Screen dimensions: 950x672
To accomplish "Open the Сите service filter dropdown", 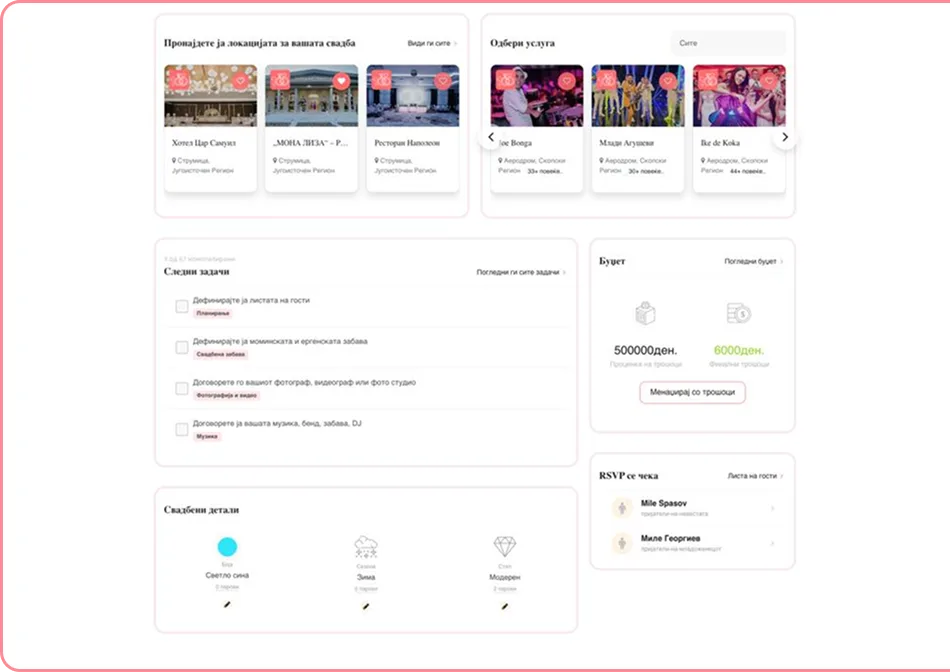I will click(x=727, y=43).
